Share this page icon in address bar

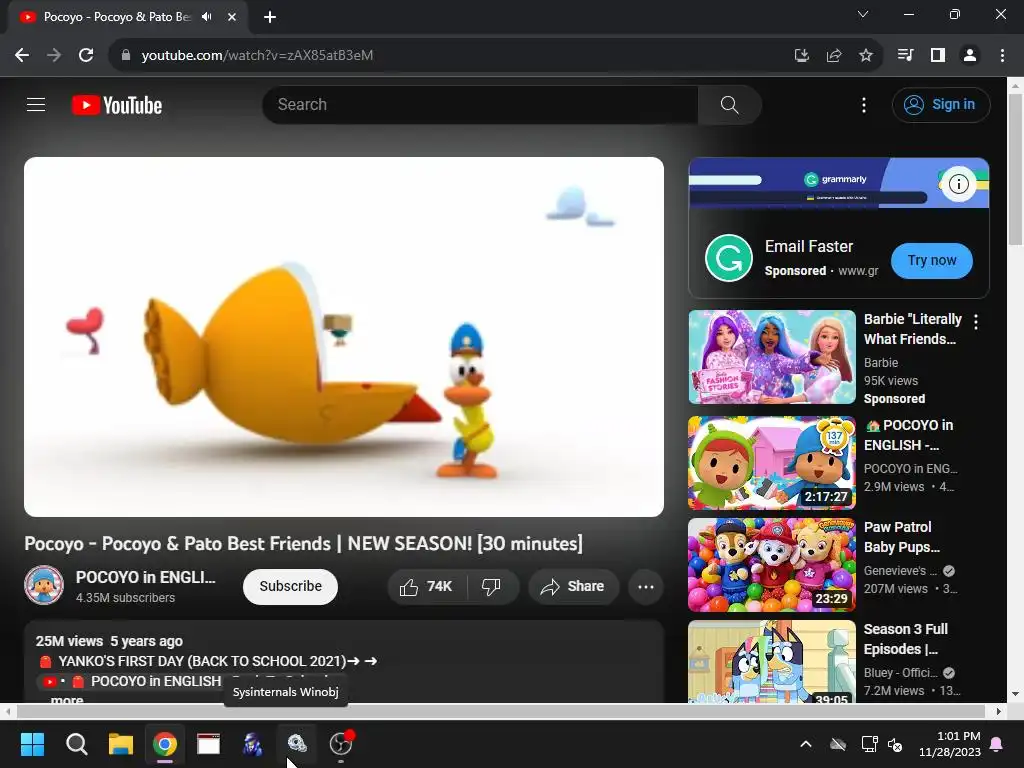[x=833, y=56]
